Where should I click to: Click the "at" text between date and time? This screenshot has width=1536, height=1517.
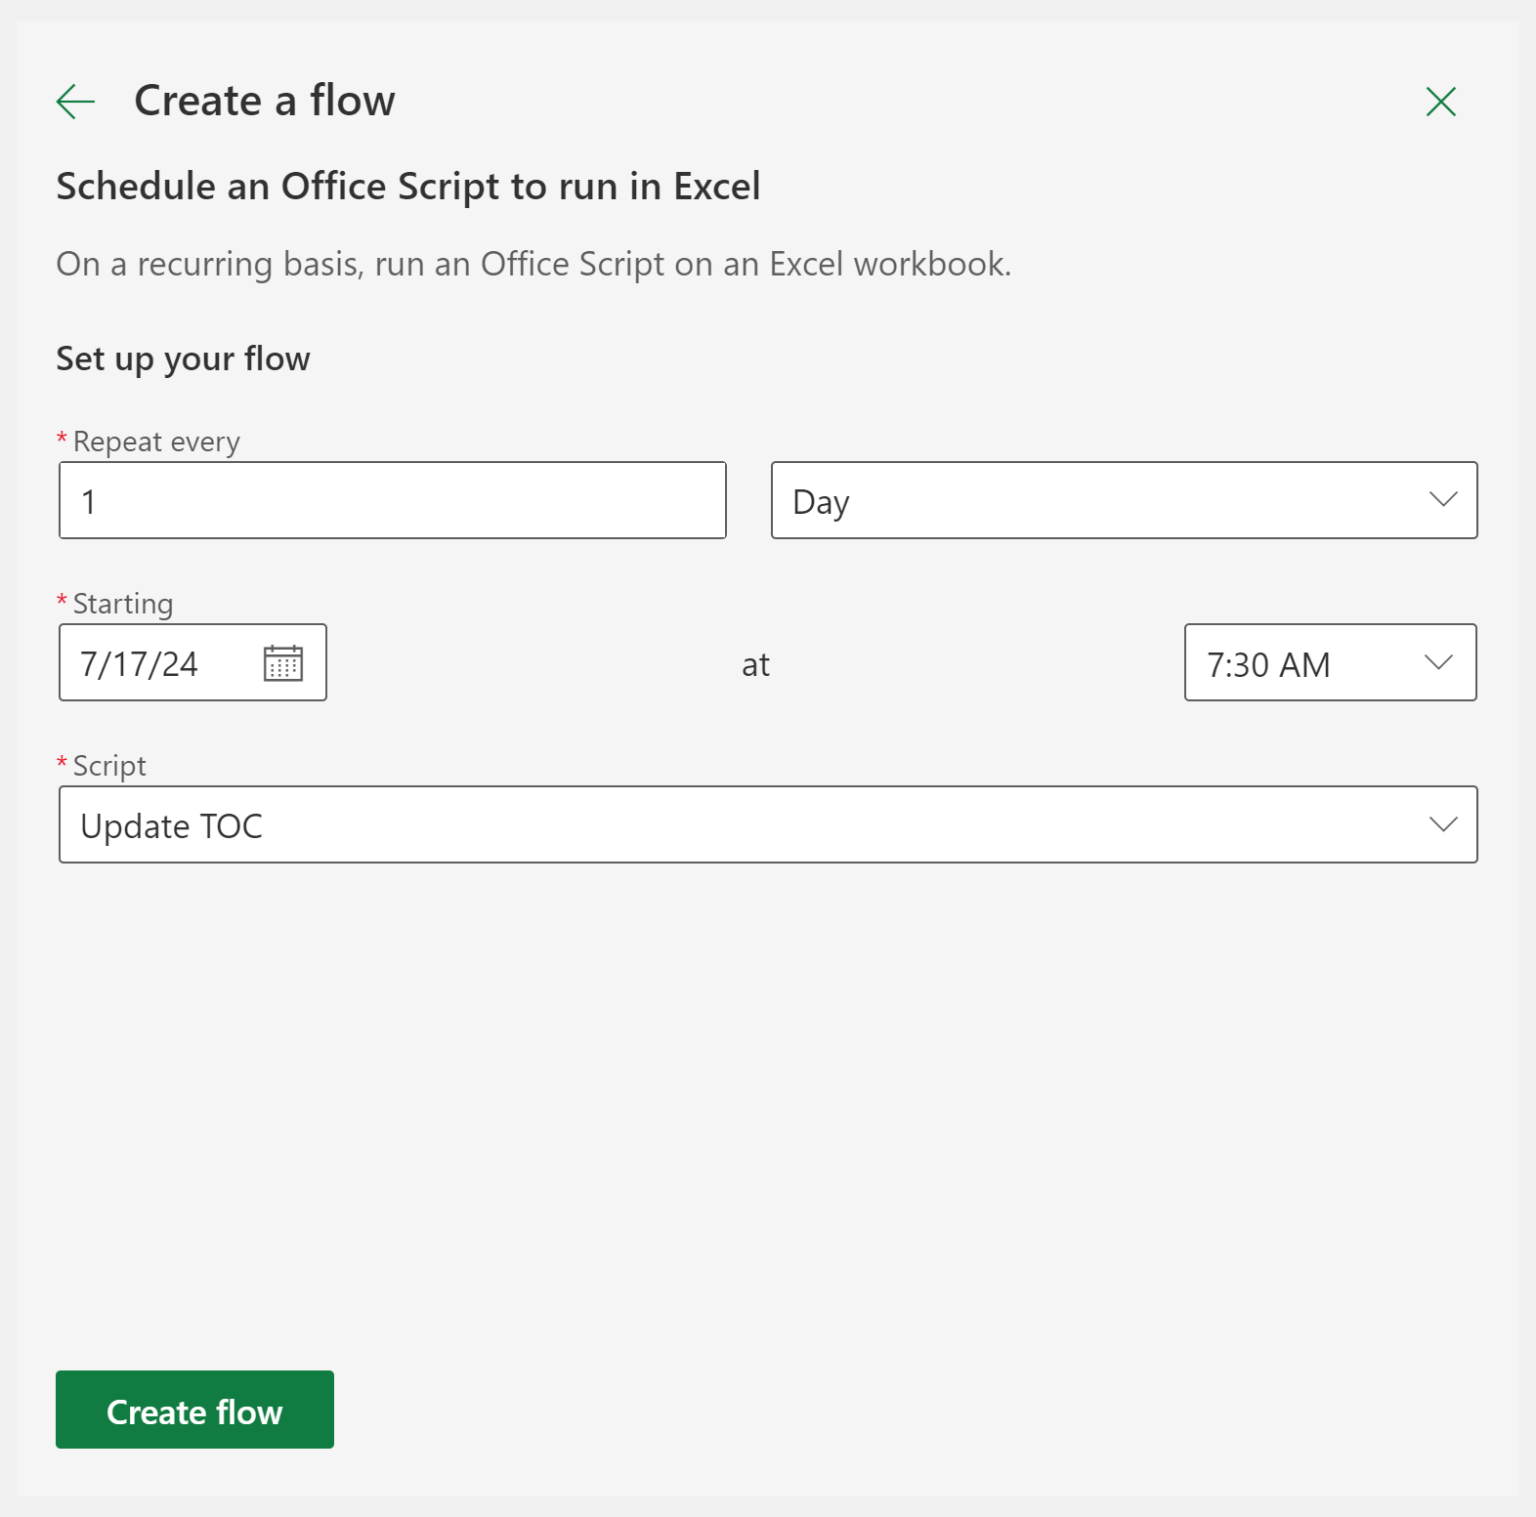755,665
